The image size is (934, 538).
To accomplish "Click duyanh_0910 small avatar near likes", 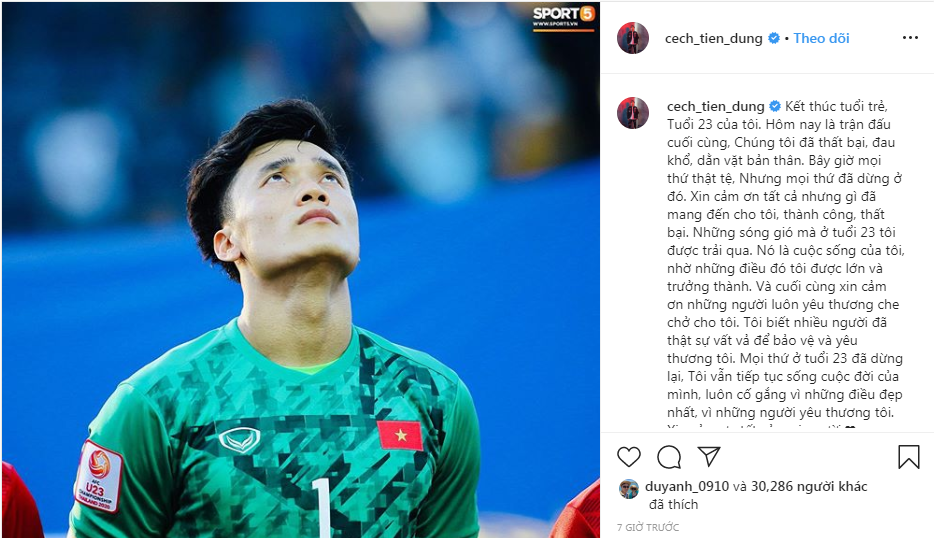I will [628, 489].
